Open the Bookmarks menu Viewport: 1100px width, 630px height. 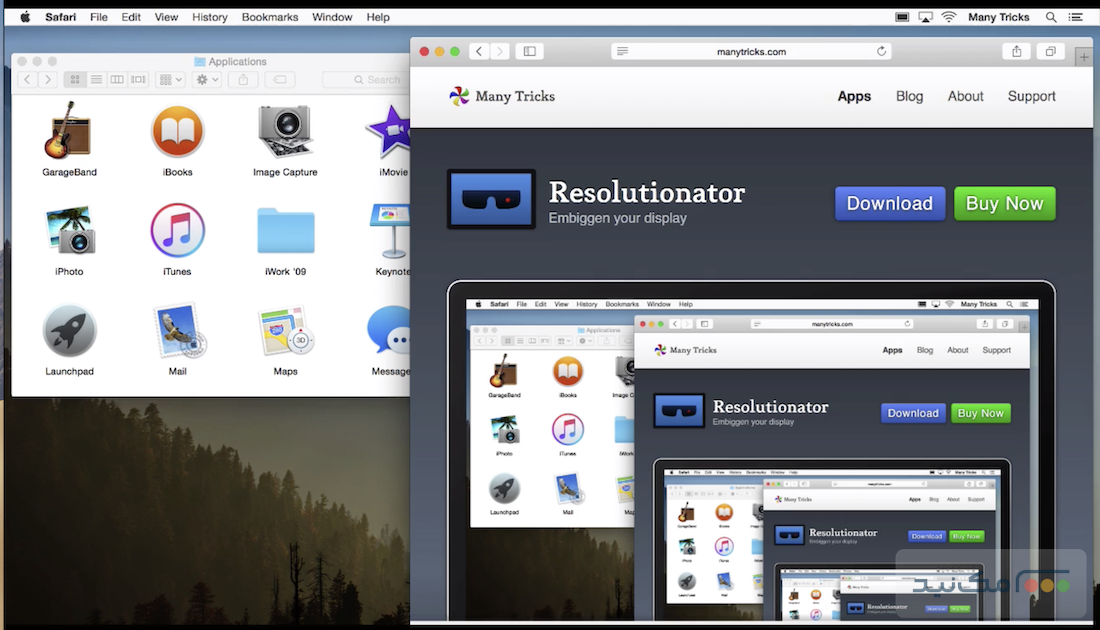point(269,16)
